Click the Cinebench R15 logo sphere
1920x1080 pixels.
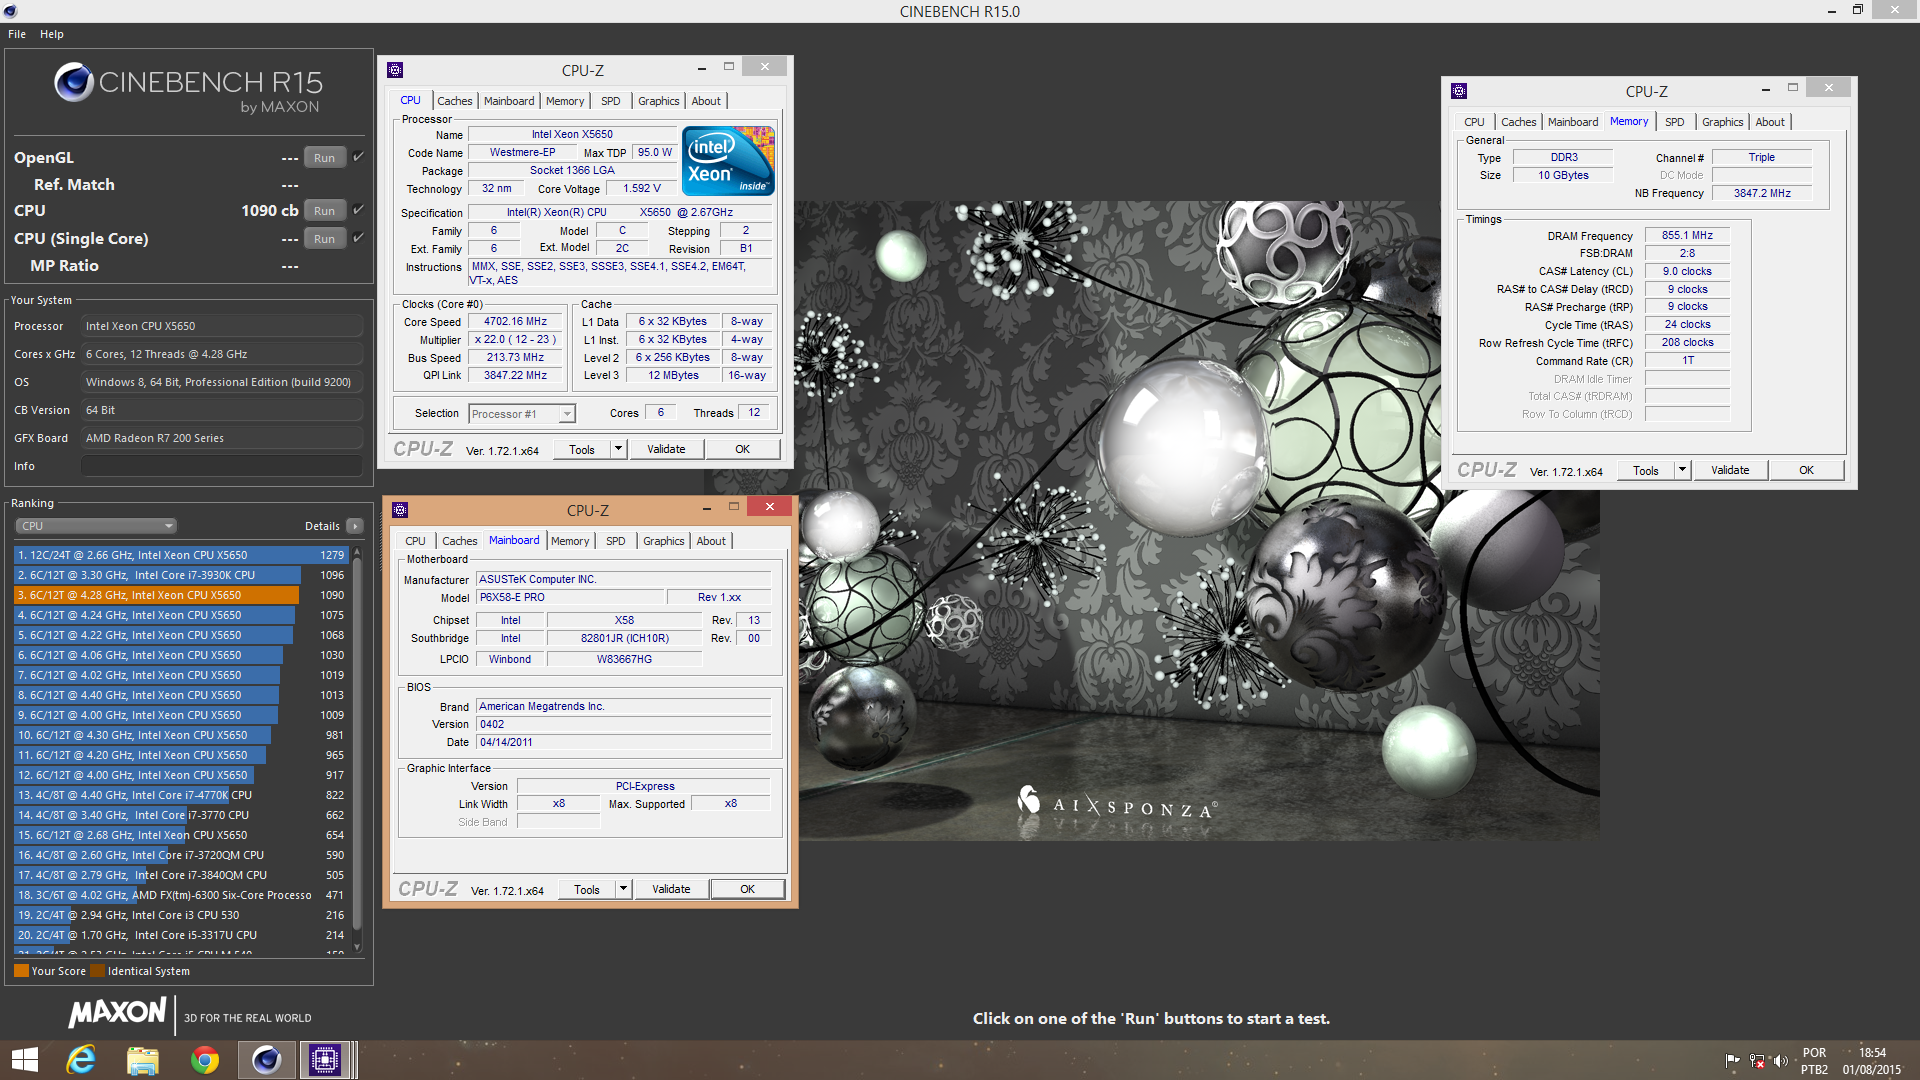(x=74, y=82)
